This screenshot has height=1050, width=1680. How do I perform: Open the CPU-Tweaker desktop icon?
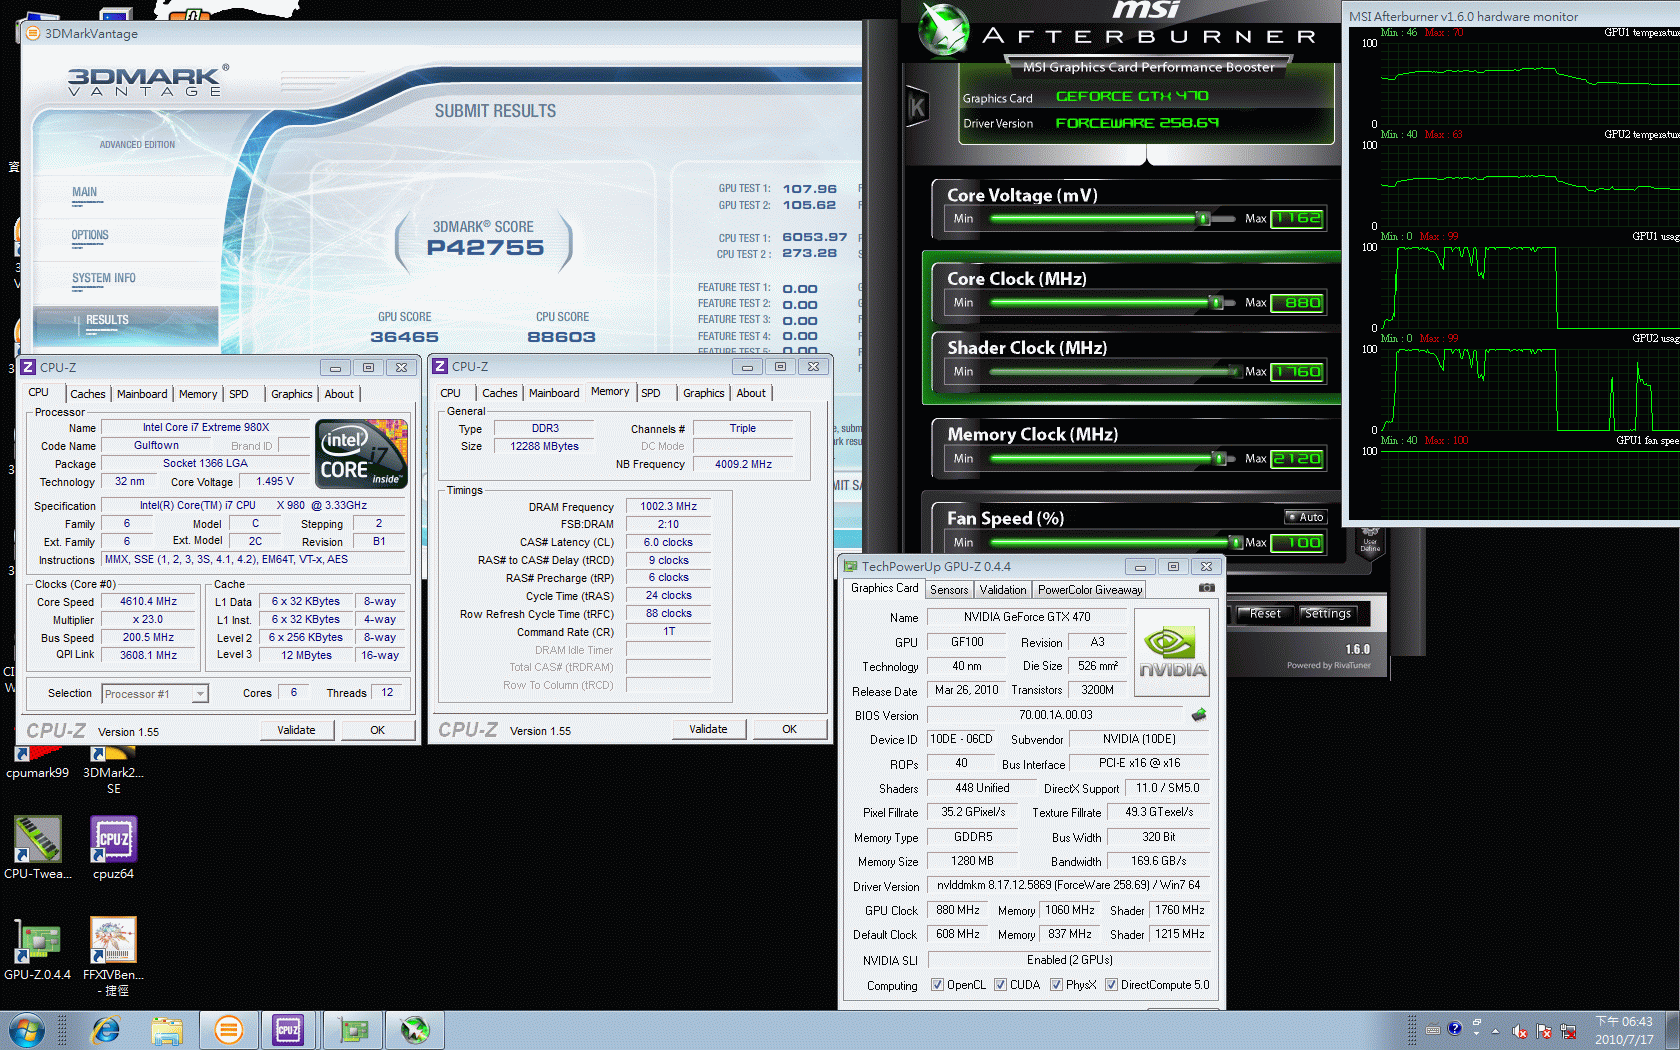click(x=37, y=848)
